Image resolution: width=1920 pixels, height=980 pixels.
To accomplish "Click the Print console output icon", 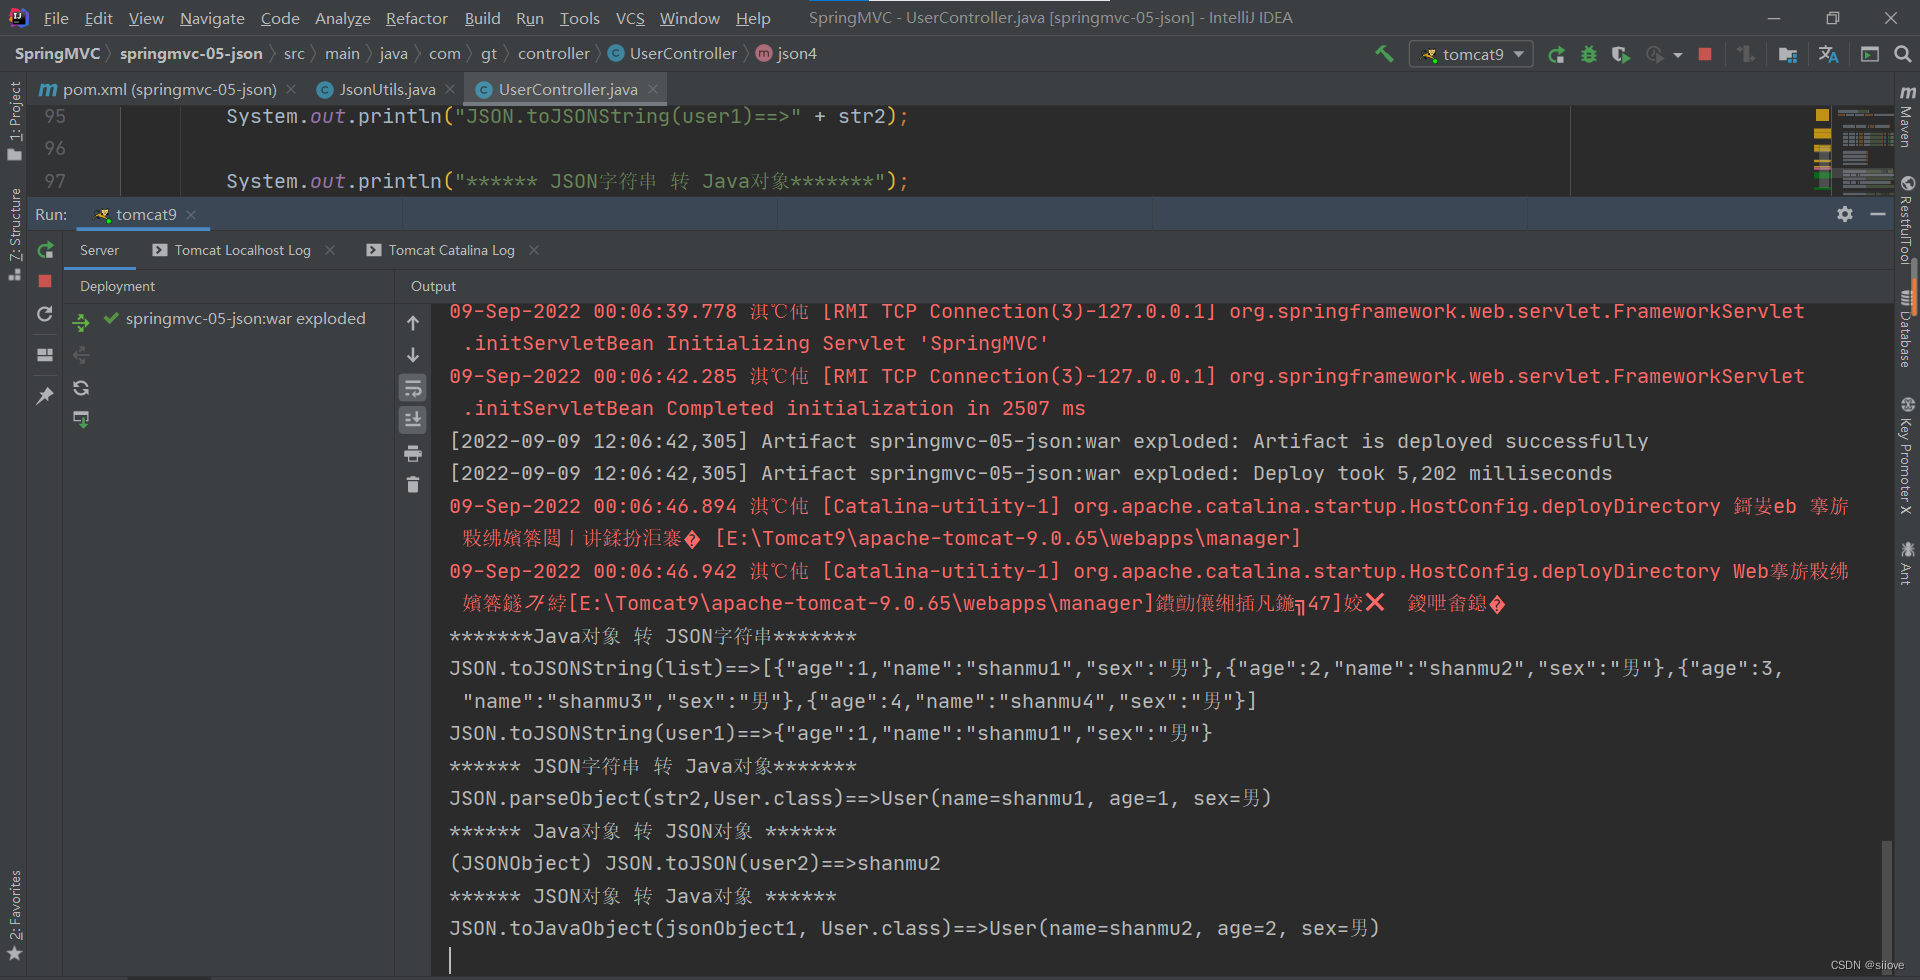I will (x=413, y=453).
